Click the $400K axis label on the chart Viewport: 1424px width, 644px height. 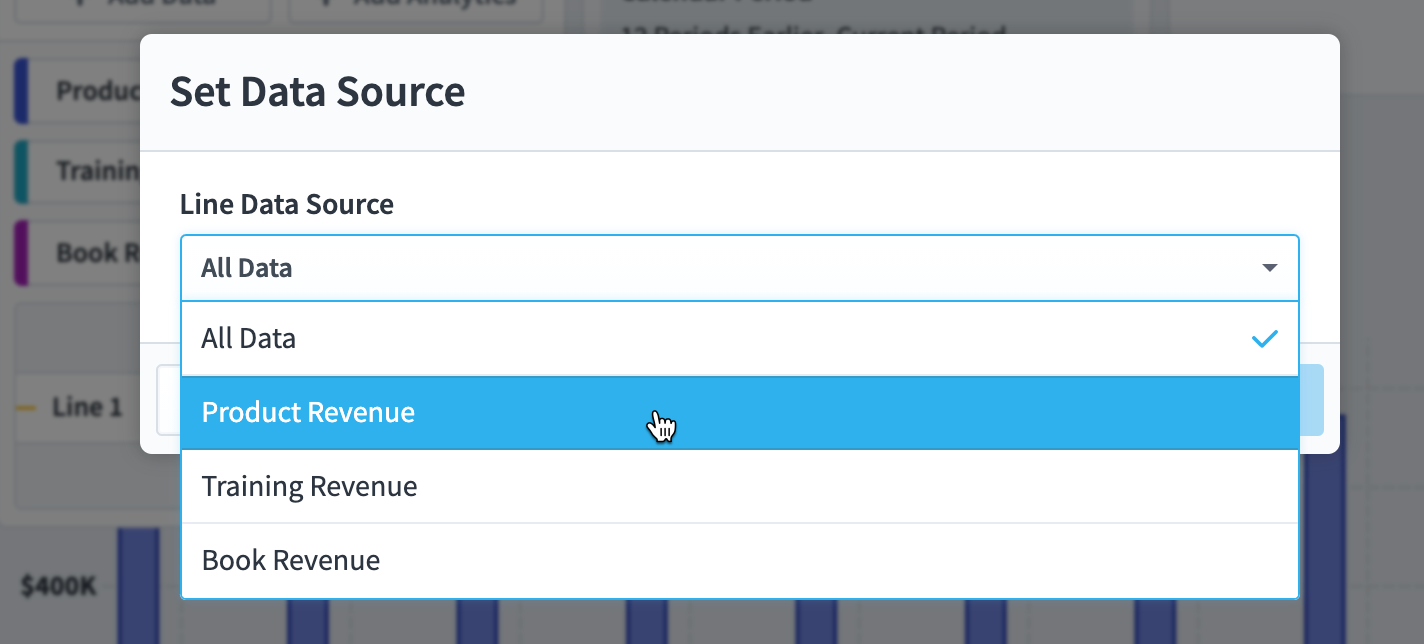(x=59, y=586)
